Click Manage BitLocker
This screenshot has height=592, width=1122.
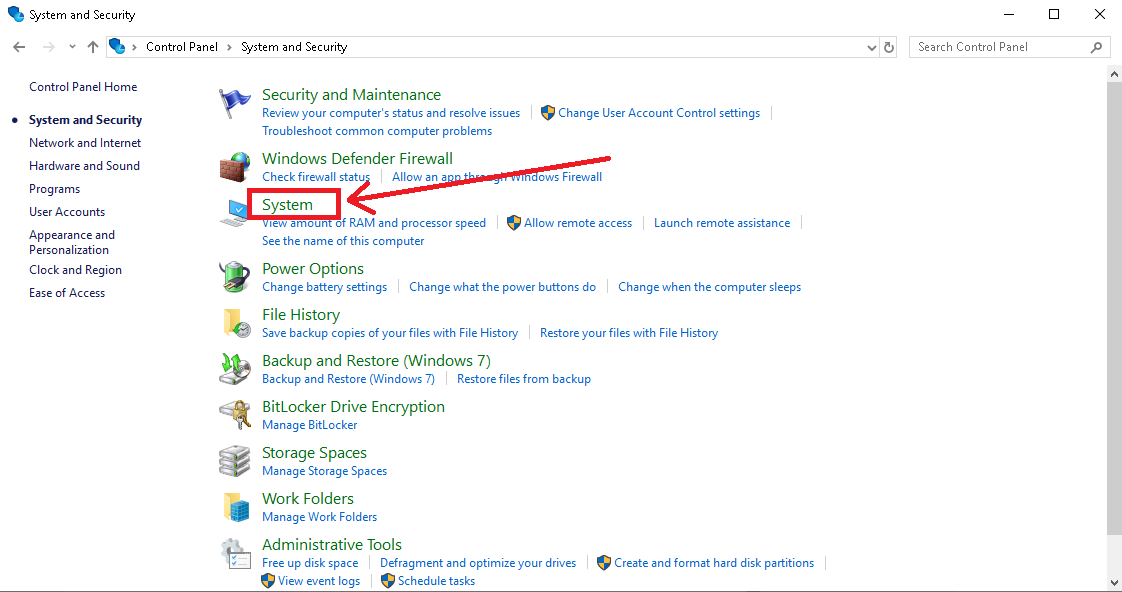309,424
